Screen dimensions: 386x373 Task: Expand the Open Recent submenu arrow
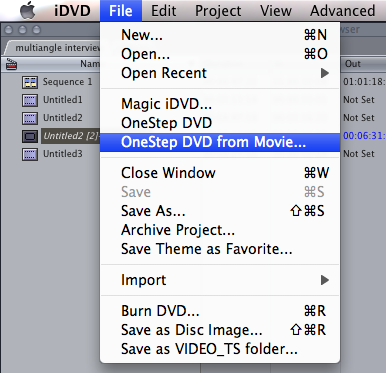[325, 73]
